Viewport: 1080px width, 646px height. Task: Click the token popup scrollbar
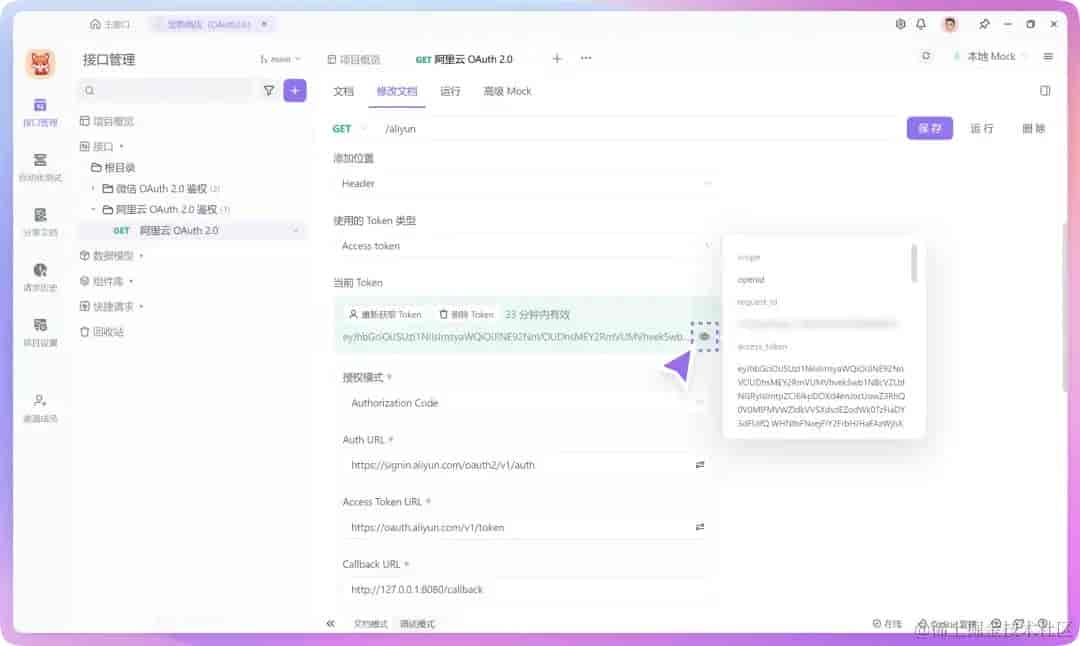coord(914,263)
